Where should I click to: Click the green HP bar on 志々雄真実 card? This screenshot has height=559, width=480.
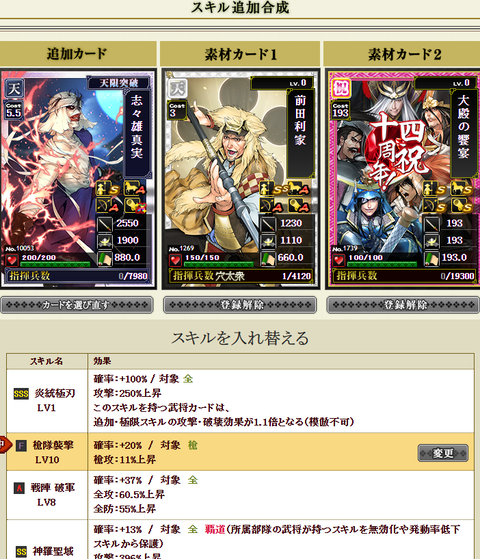[x=55, y=264]
